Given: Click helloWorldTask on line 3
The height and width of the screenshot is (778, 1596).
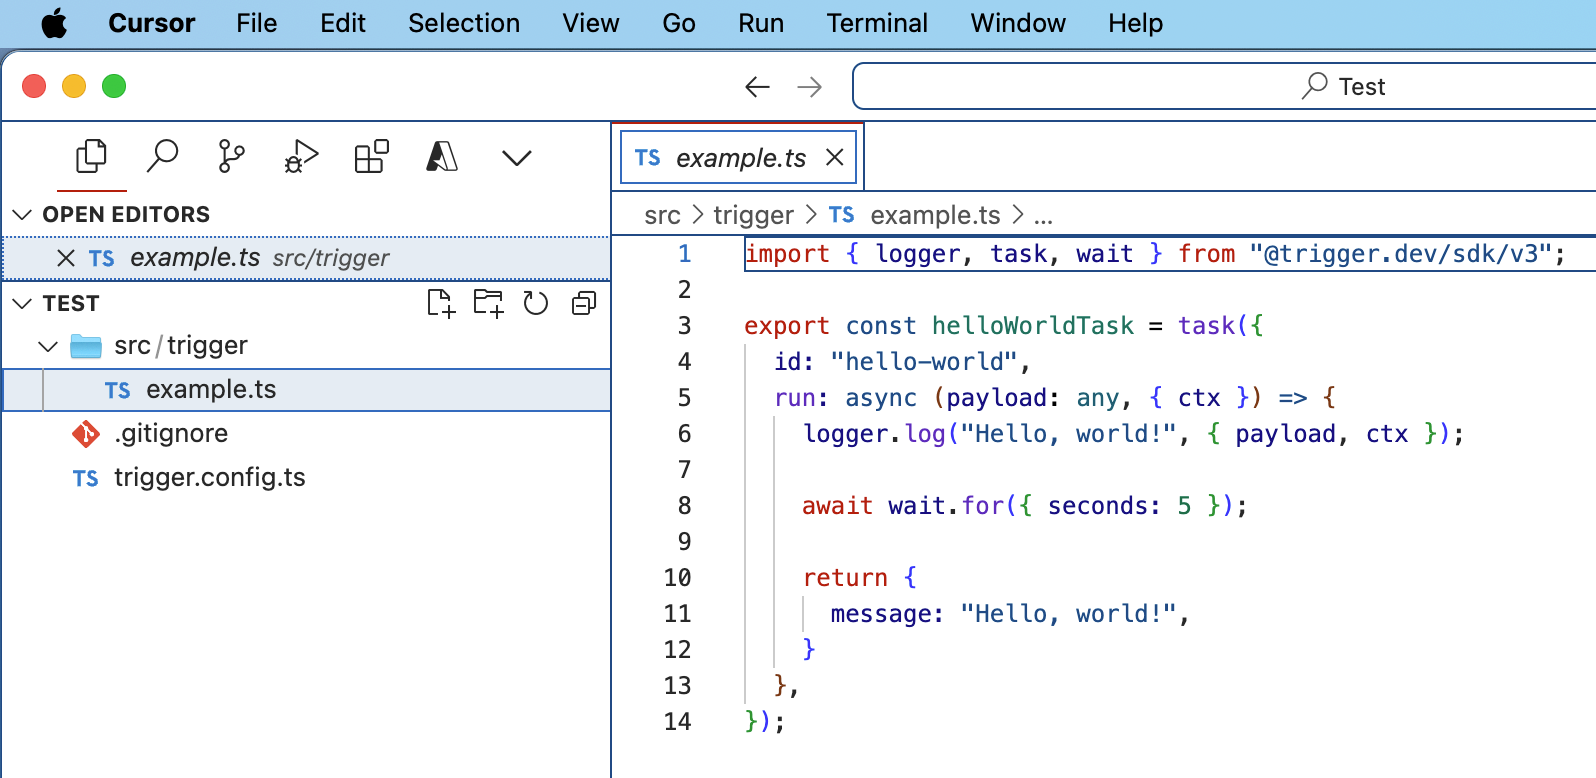Looking at the screenshot, I should point(1033,326).
